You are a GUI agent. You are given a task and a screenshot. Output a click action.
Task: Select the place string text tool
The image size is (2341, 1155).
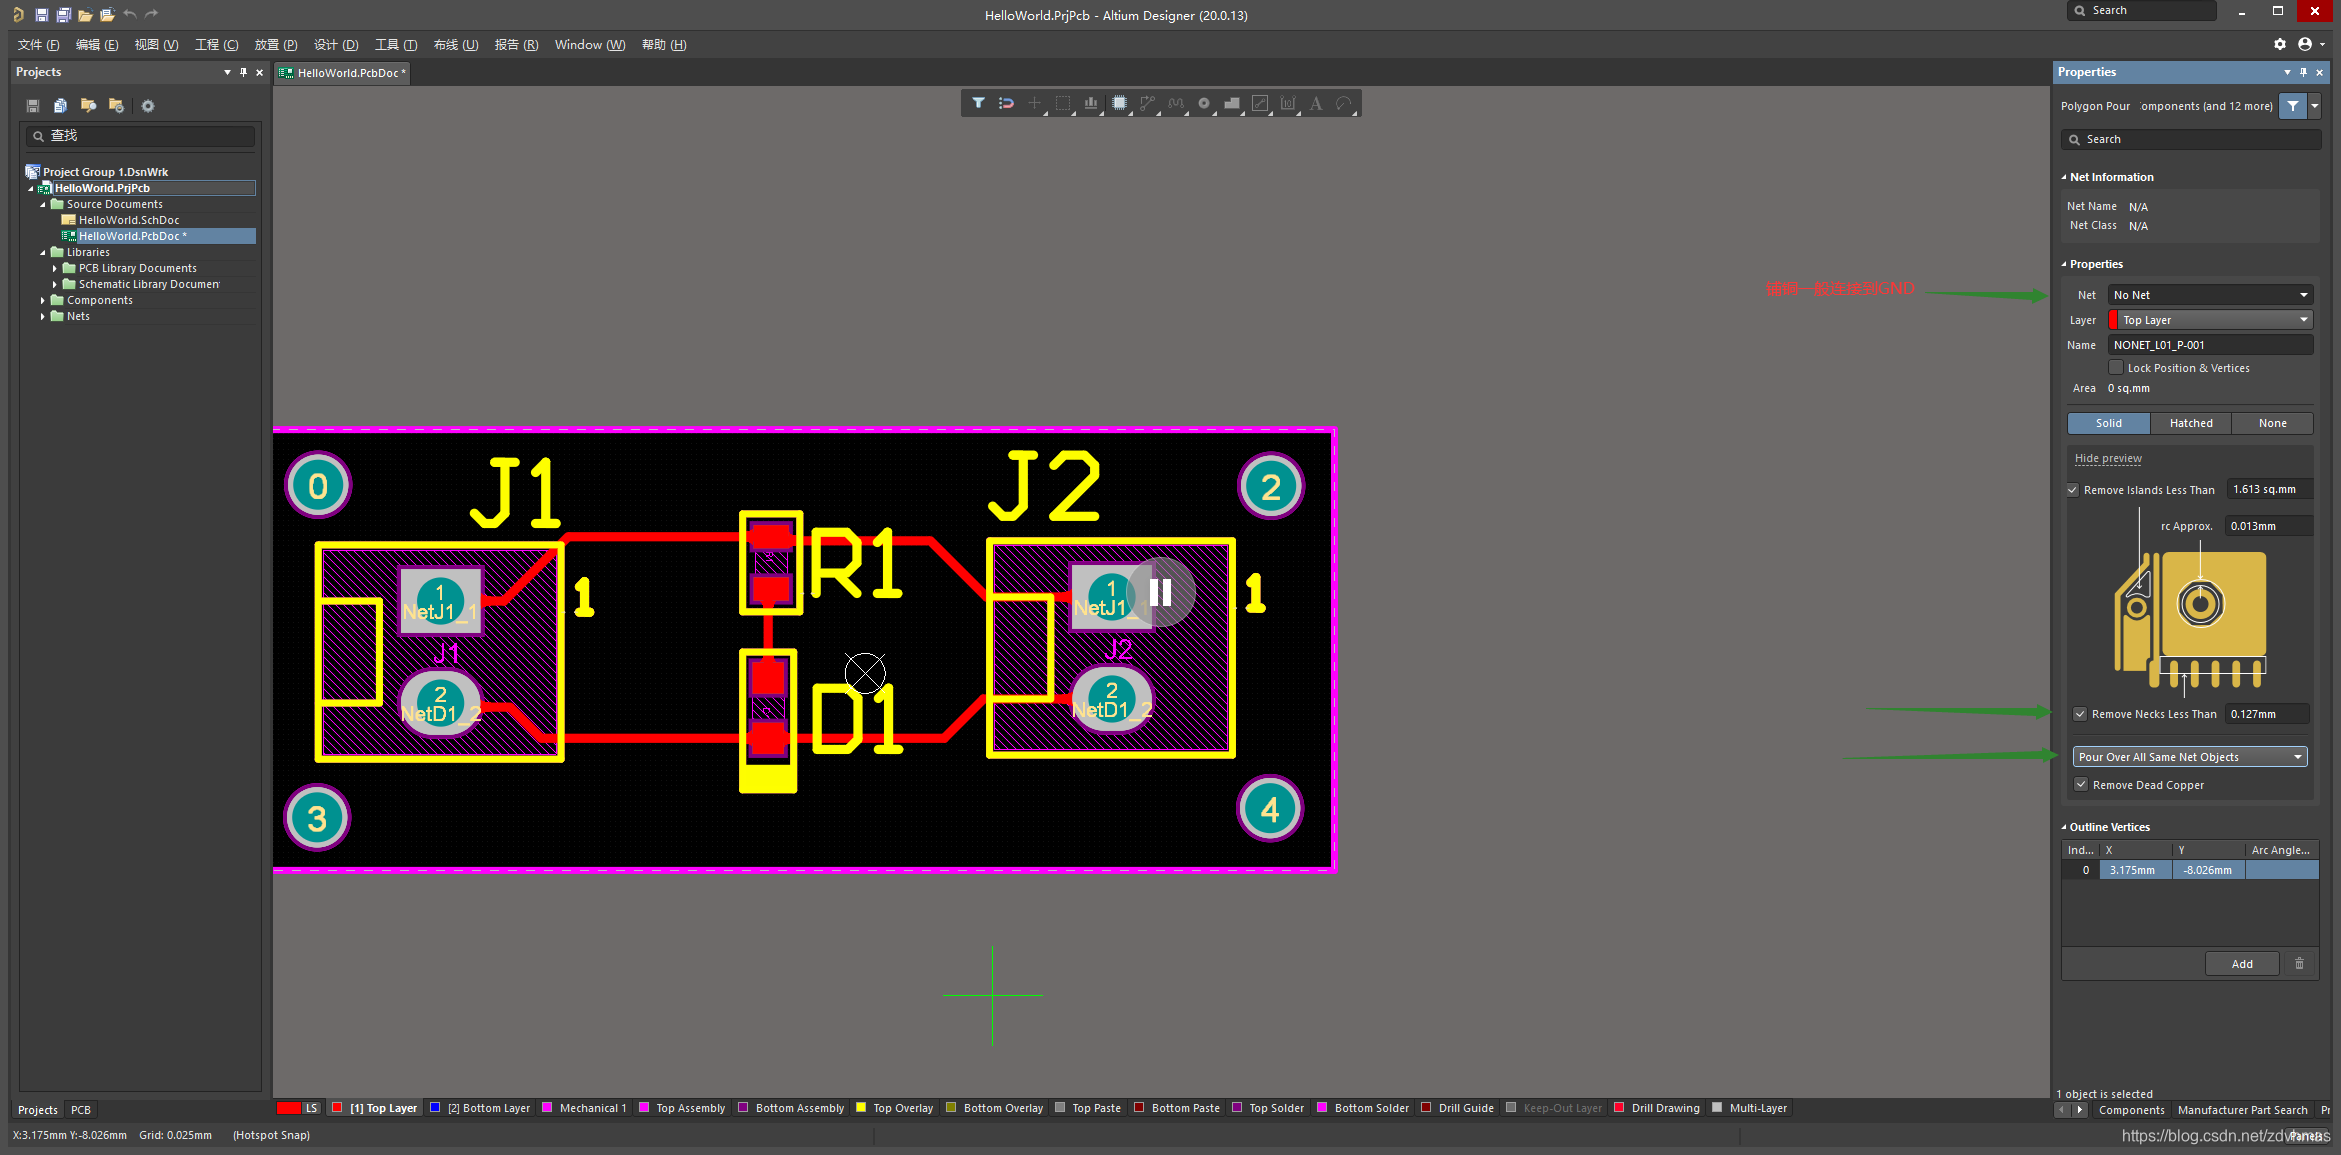click(x=1316, y=103)
